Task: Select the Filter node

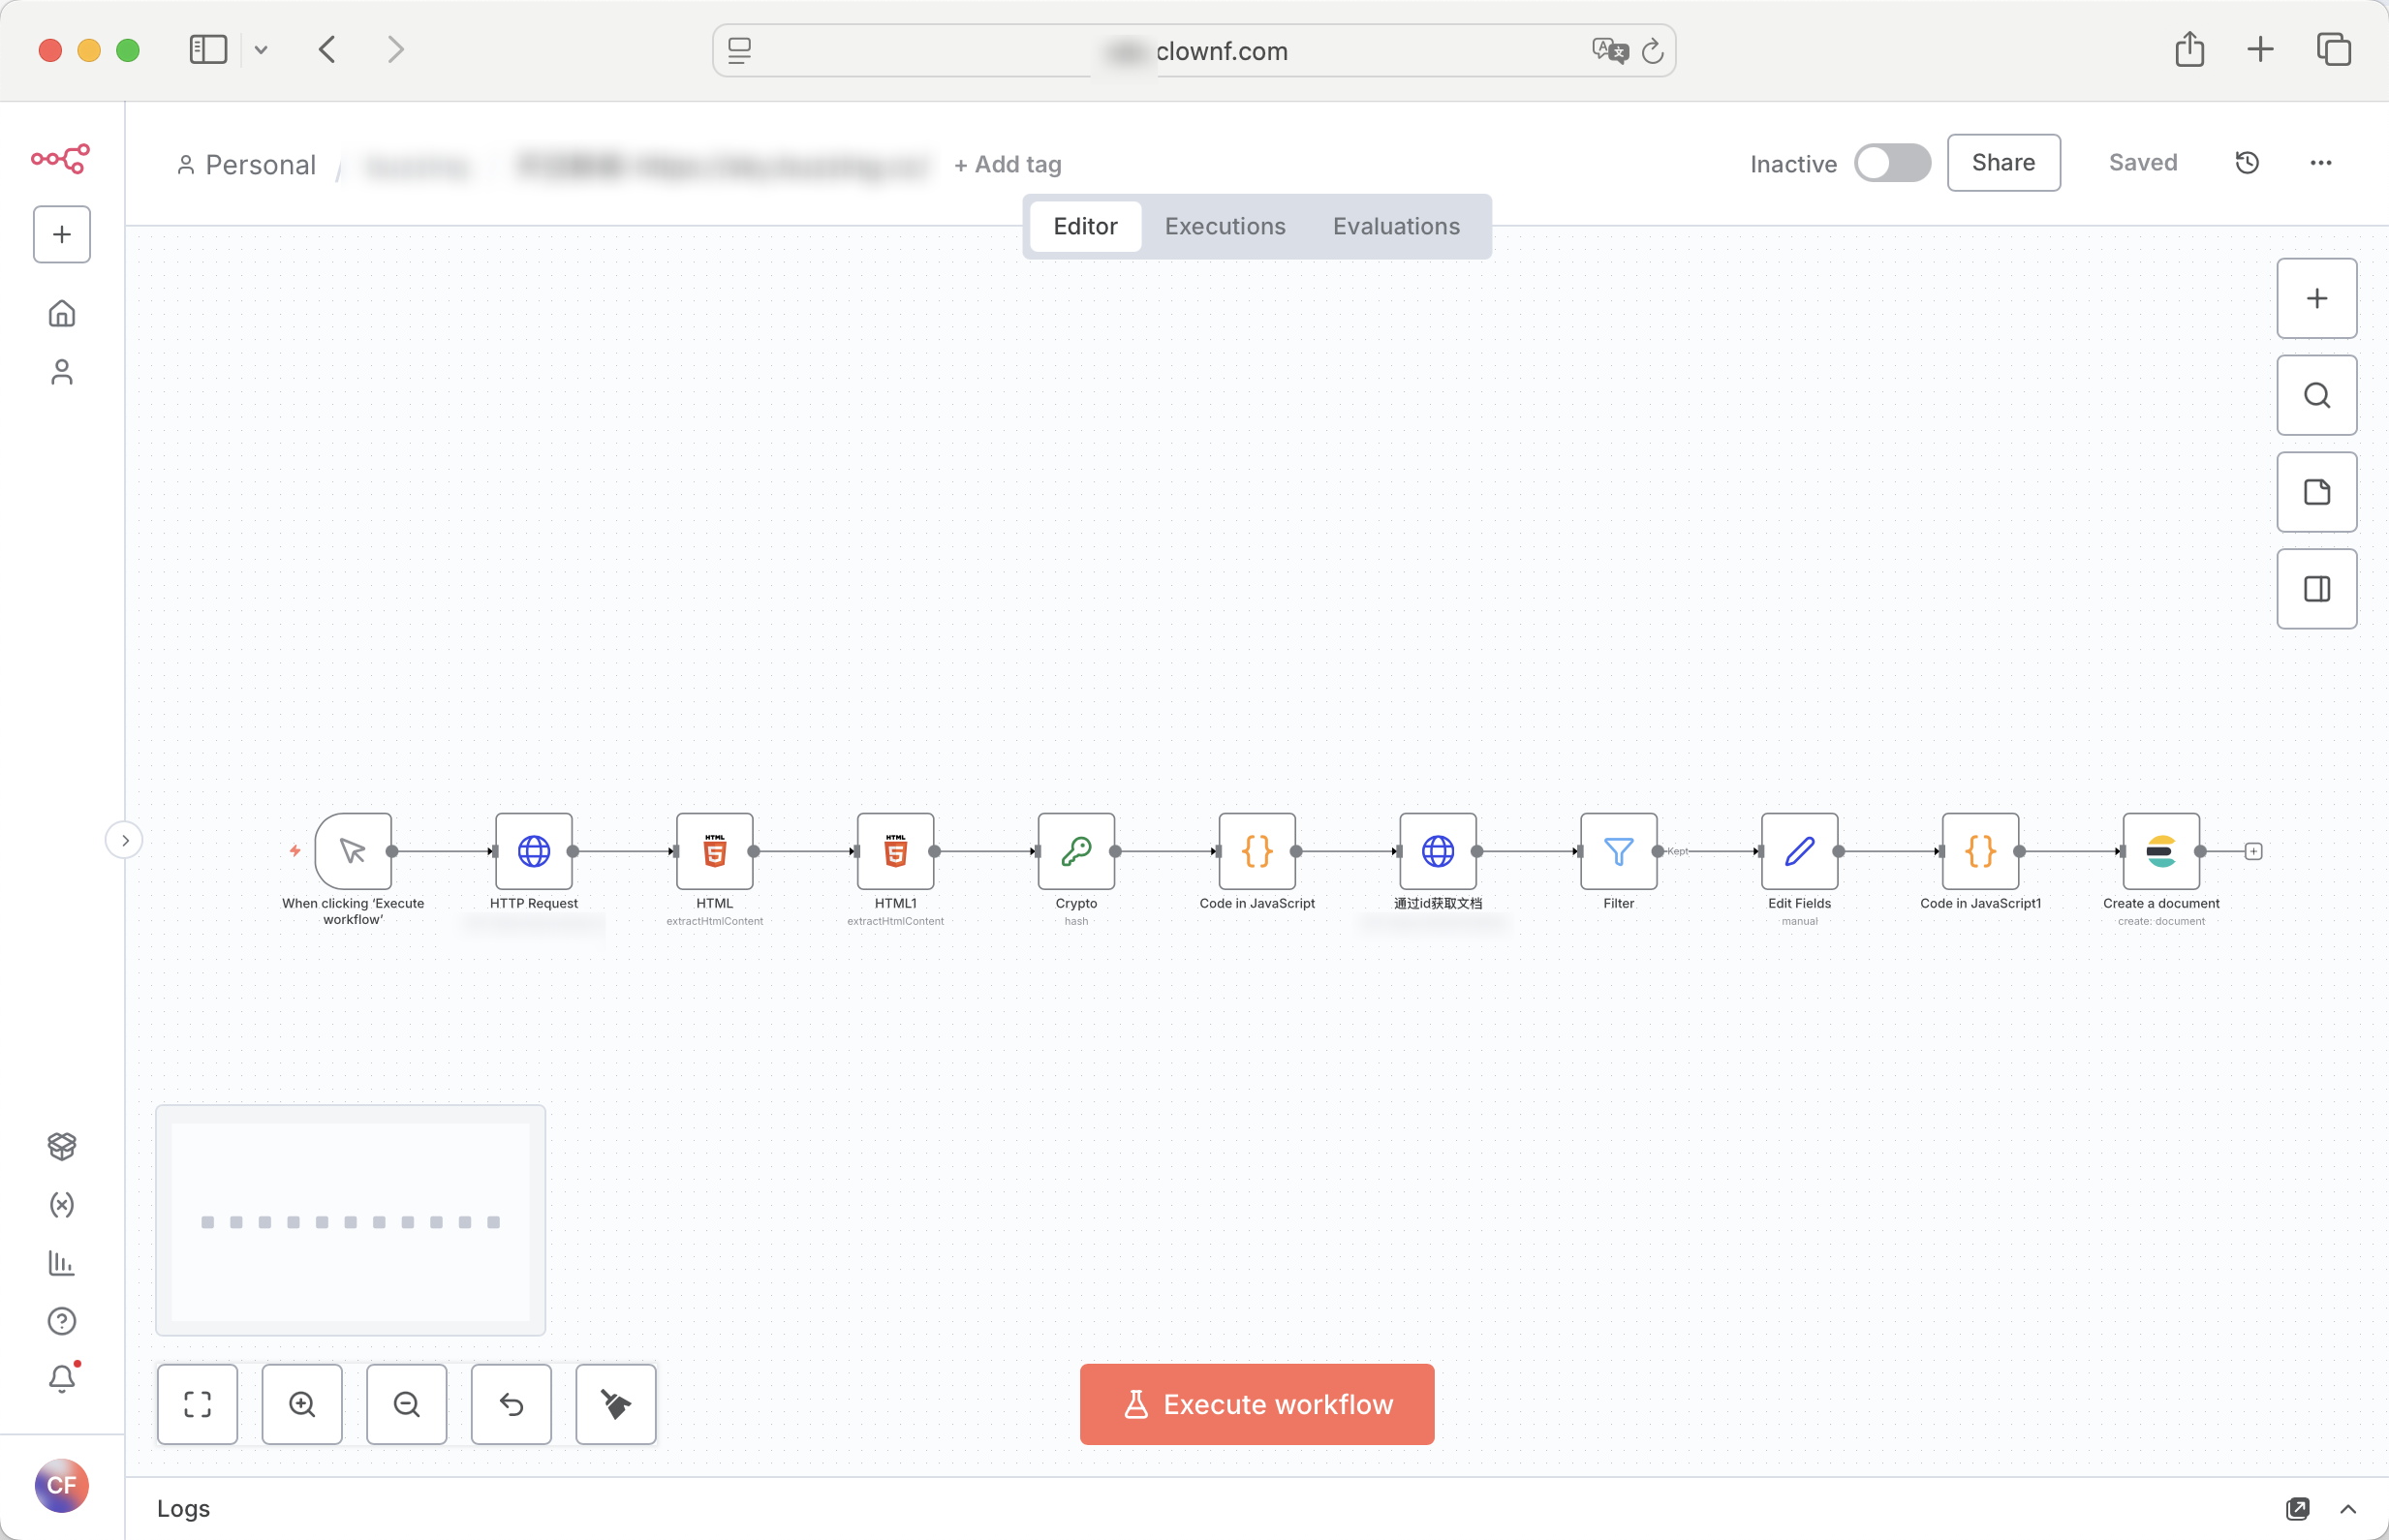Action: pos(1618,851)
